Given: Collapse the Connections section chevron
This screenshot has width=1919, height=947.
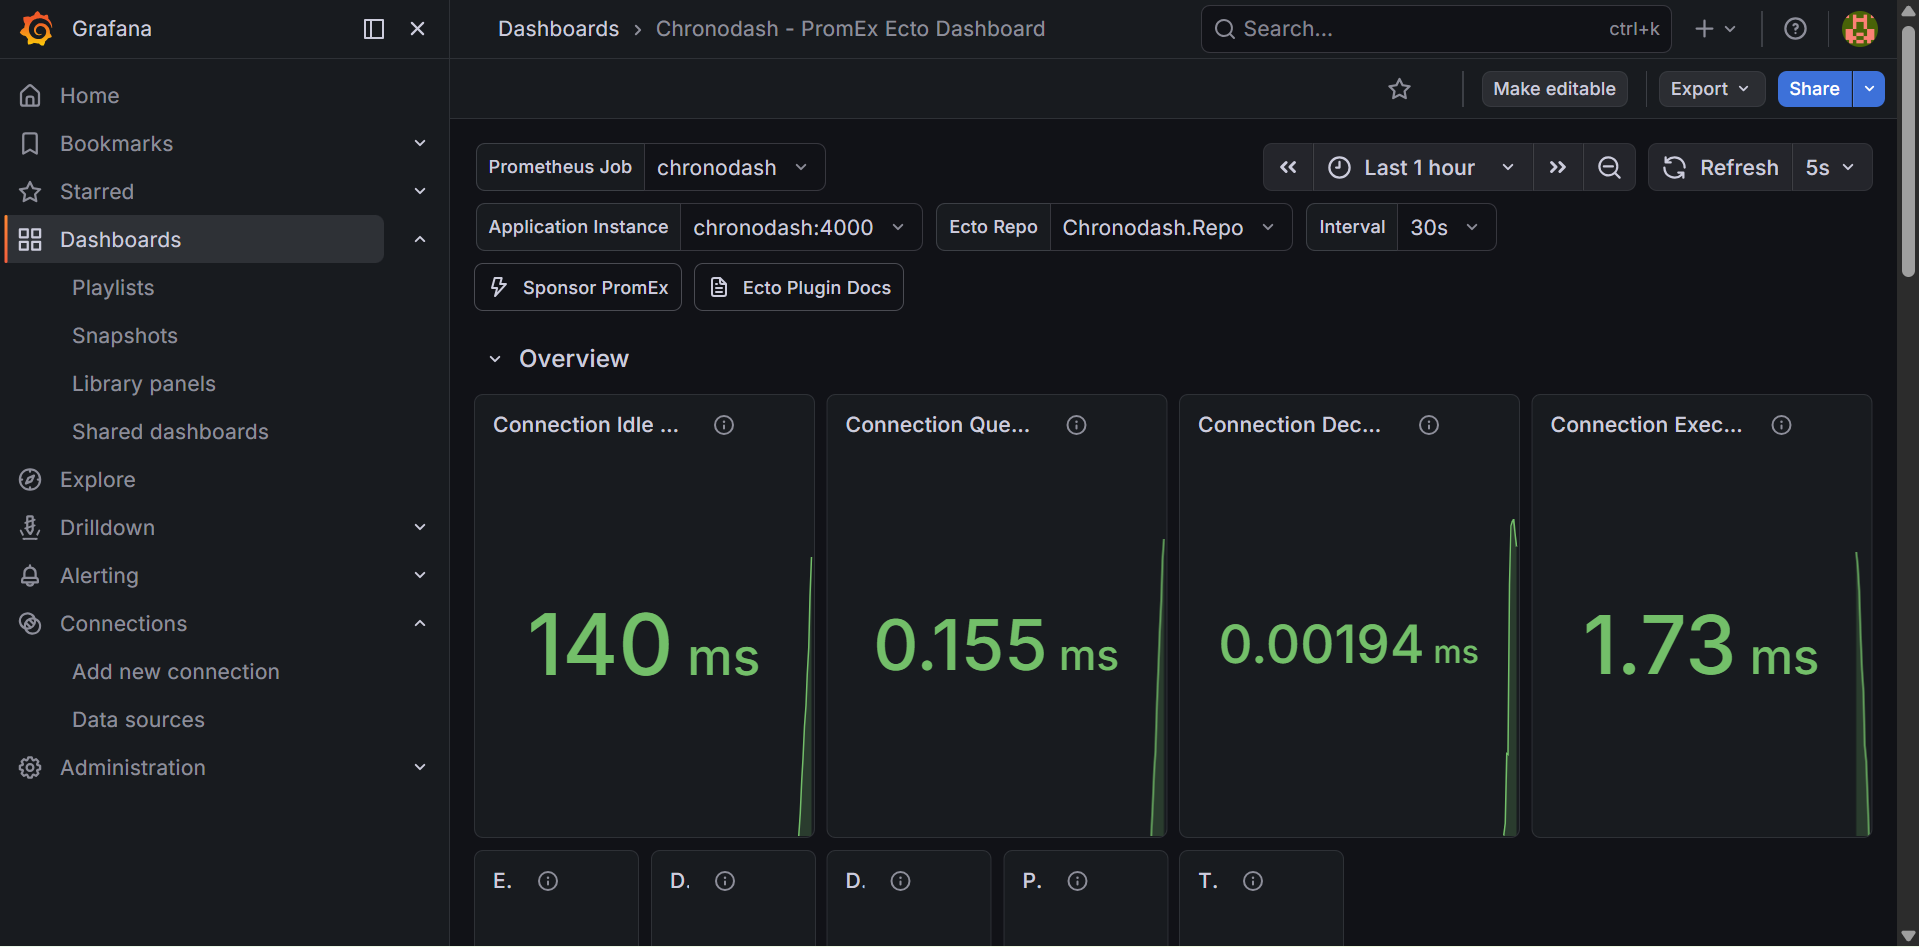Looking at the screenshot, I should click(x=420, y=623).
